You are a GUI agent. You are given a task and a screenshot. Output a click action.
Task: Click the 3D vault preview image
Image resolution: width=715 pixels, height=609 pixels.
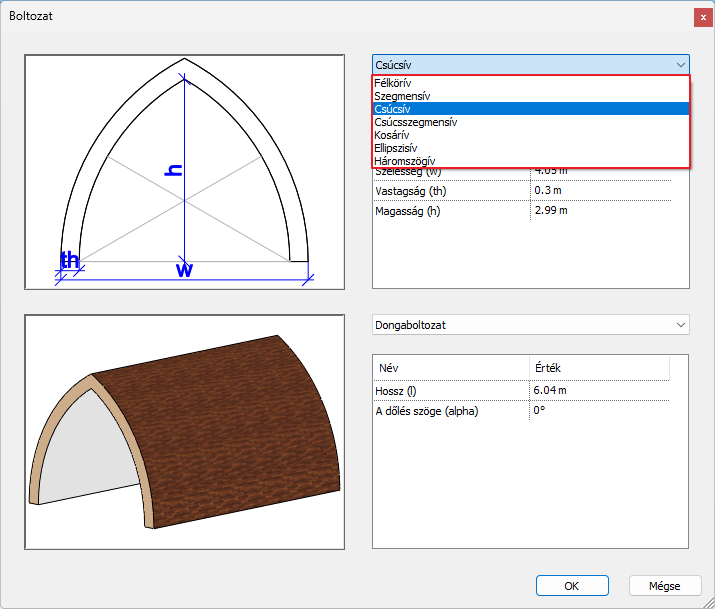184,432
